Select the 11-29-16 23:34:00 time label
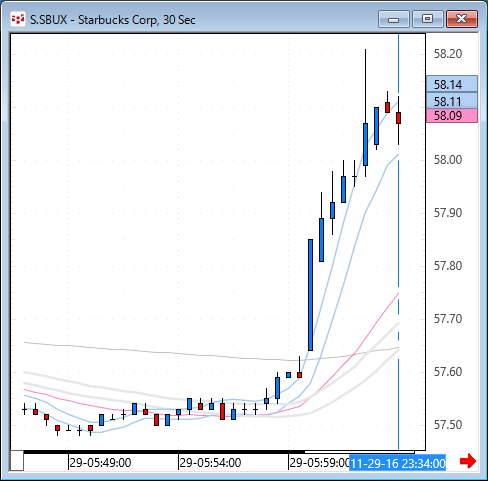Image resolution: width=488 pixels, height=481 pixels. [398, 463]
